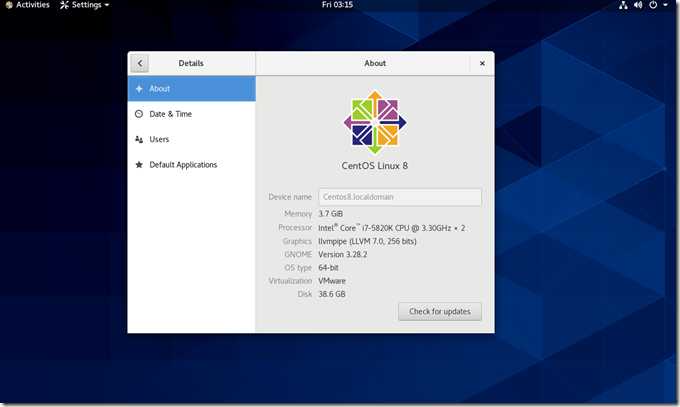Click the Graphics value llvmpipe

pos(367,241)
